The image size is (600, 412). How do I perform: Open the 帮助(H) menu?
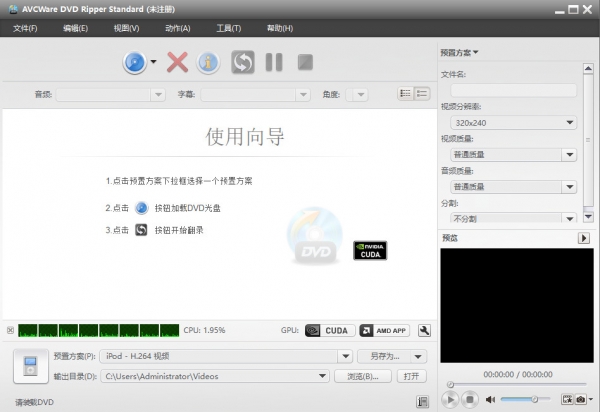tap(280, 28)
